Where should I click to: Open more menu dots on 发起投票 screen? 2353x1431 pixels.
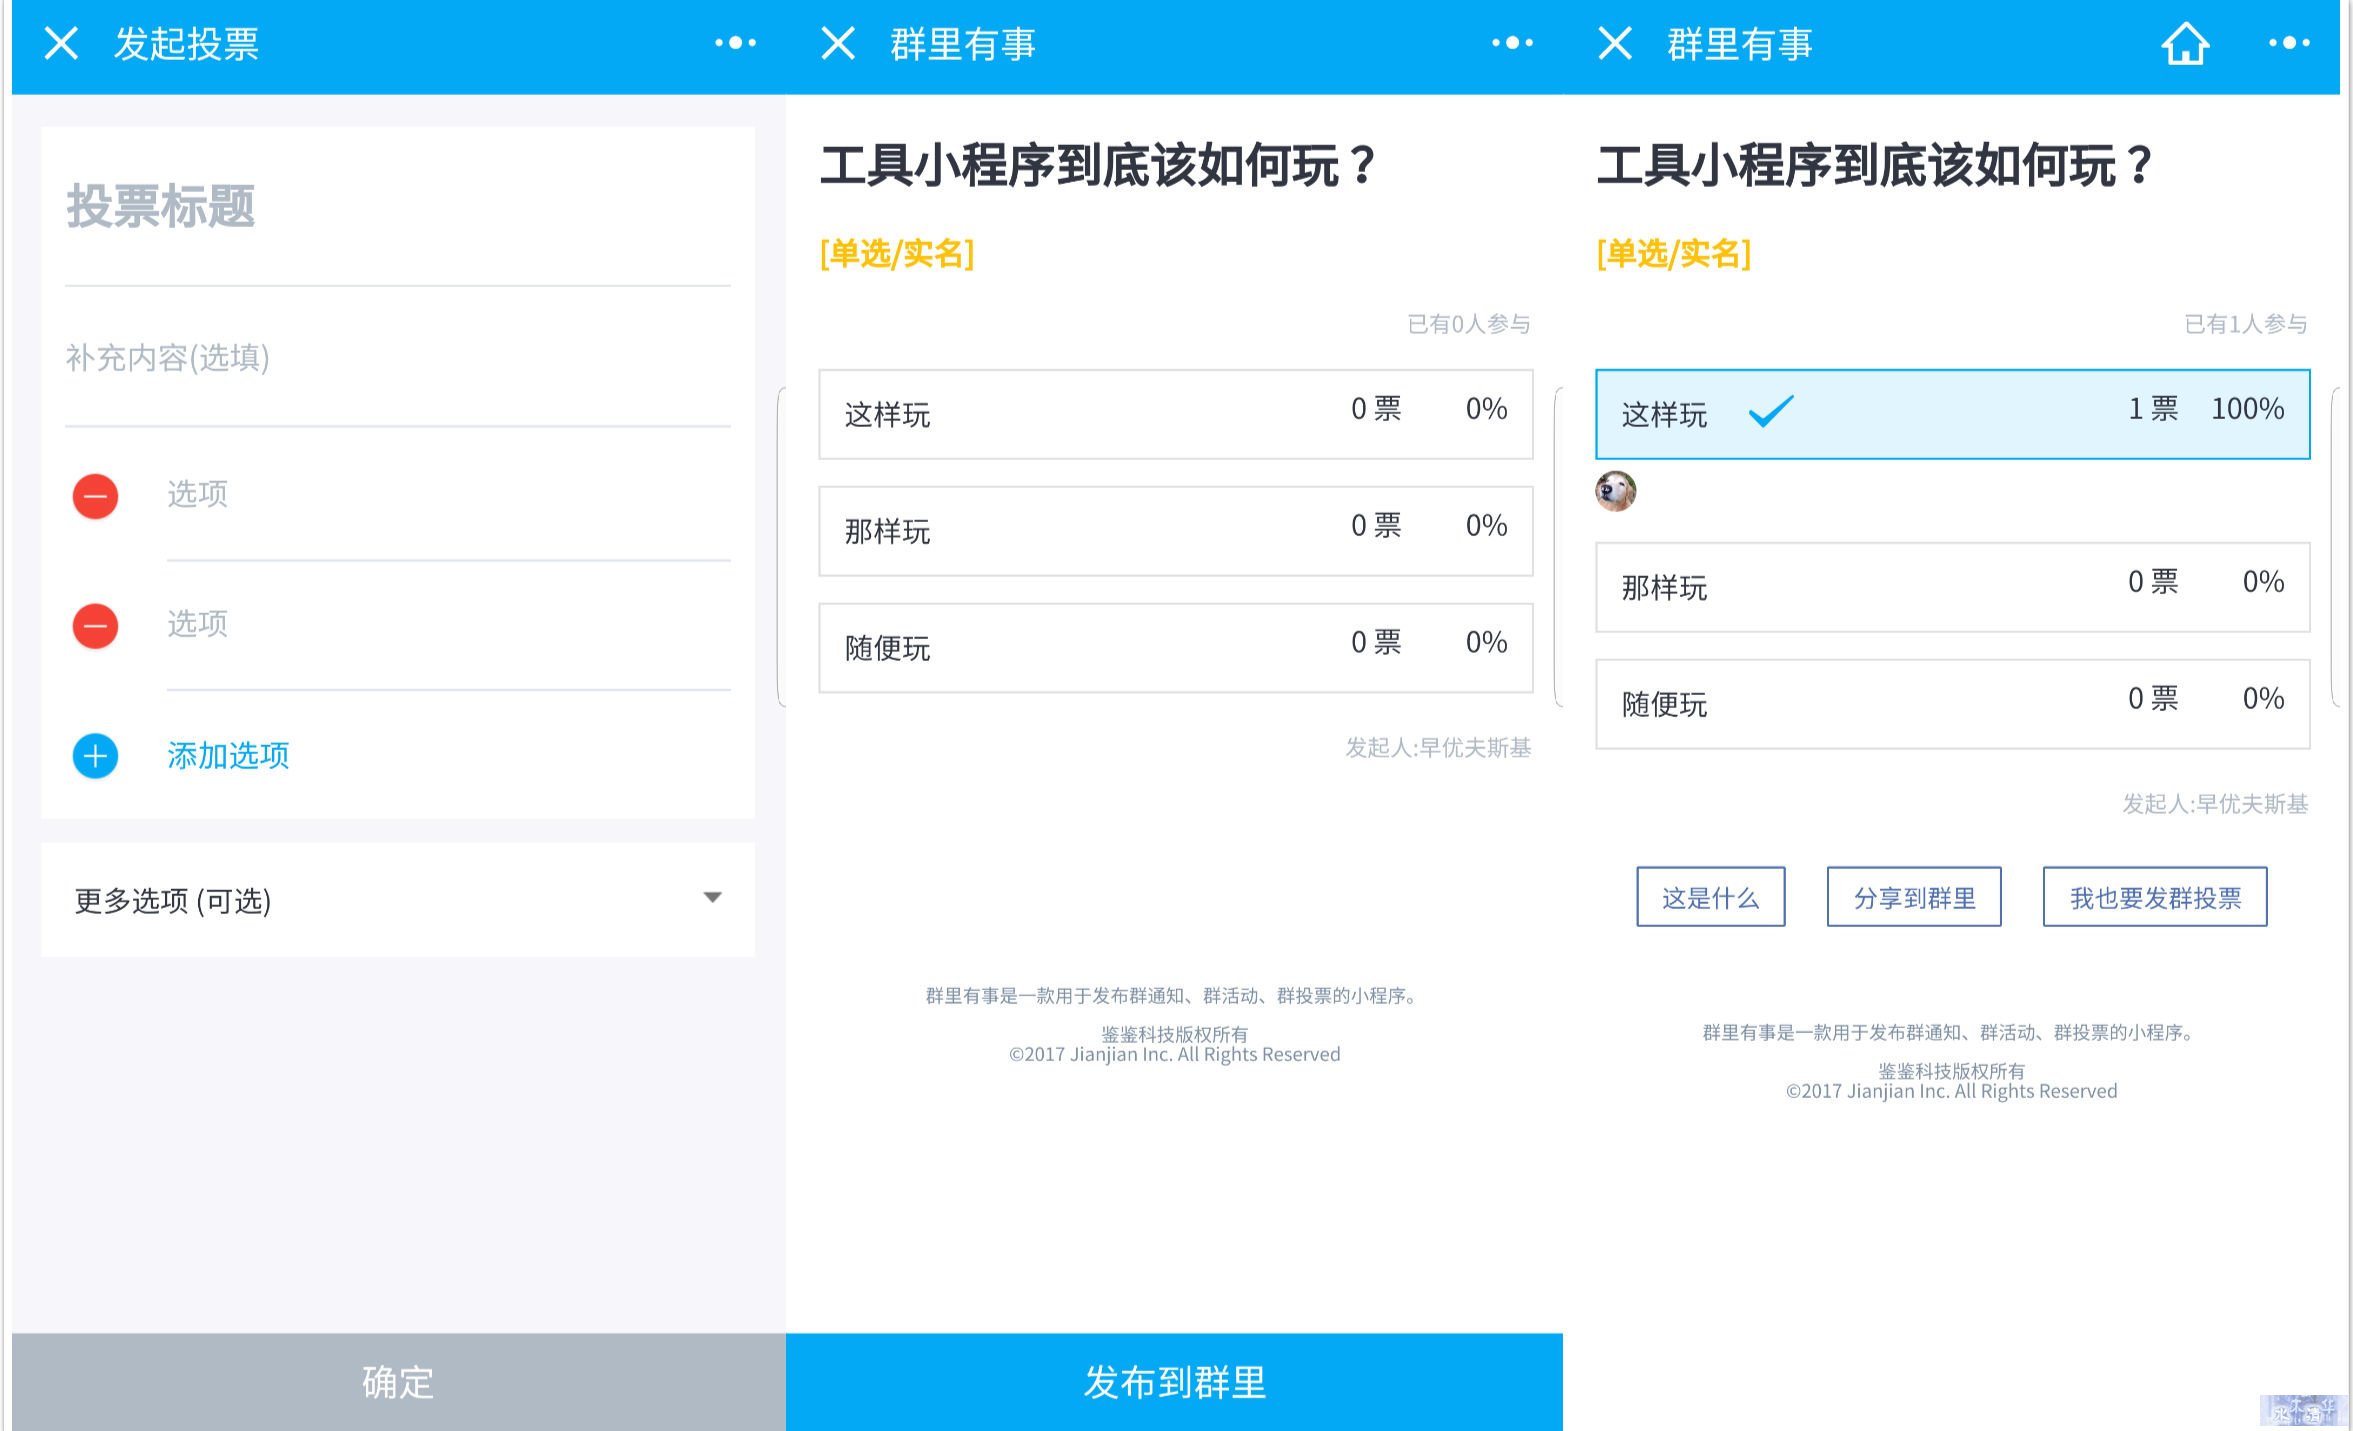[x=735, y=43]
